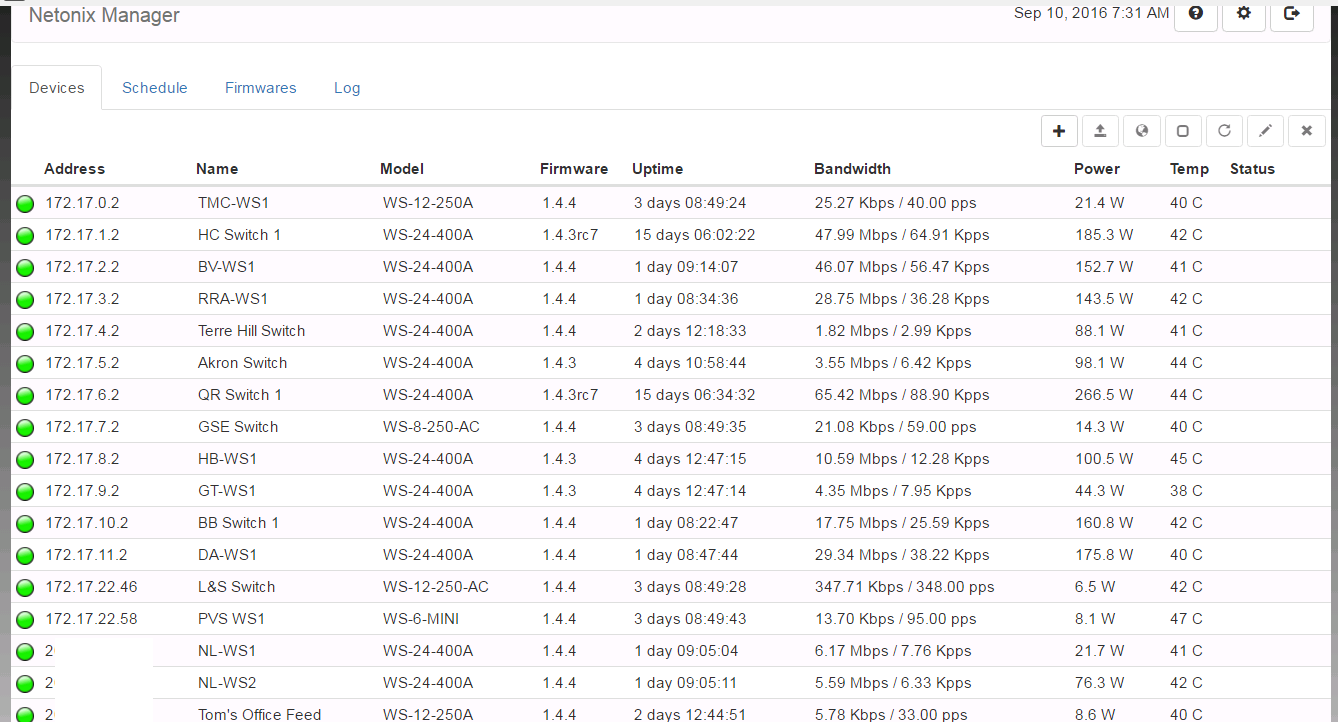Image resolution: width=1338 pixels, height=722 pixels.
Task: Select the TMC-WS1 device row
Action: pyautogui.click(x=233, y=203)
